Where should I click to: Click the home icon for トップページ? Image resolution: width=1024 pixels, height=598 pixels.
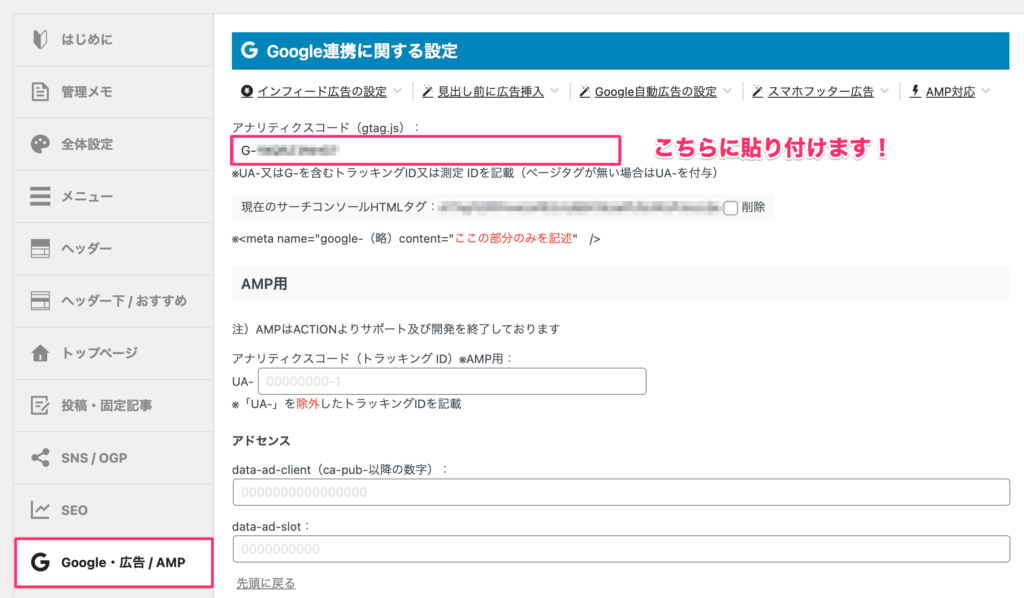tap(40, 353)
